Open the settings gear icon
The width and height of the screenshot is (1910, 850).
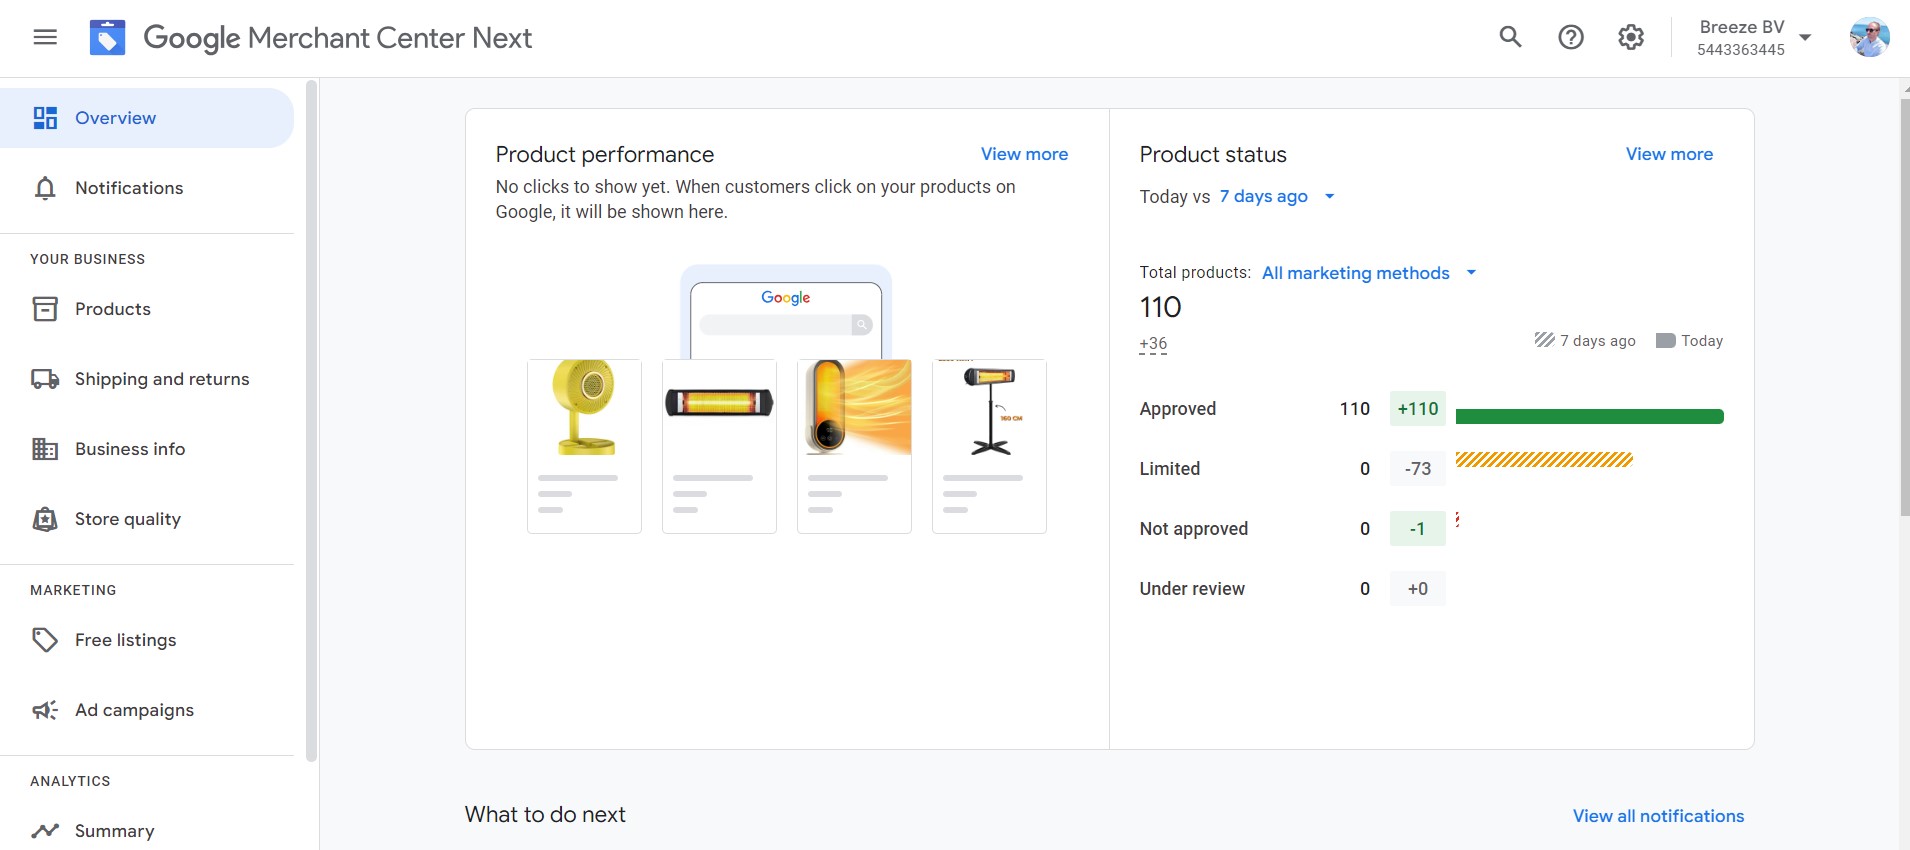pyautogui.click(x=1631, y=38)
